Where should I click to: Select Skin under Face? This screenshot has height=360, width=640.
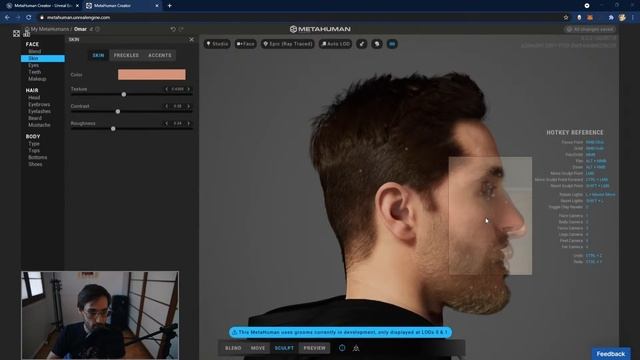[x=42, y=58]
